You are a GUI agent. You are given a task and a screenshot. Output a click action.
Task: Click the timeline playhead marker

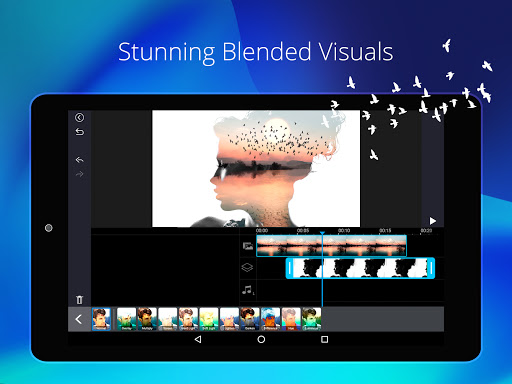(322, 233)
